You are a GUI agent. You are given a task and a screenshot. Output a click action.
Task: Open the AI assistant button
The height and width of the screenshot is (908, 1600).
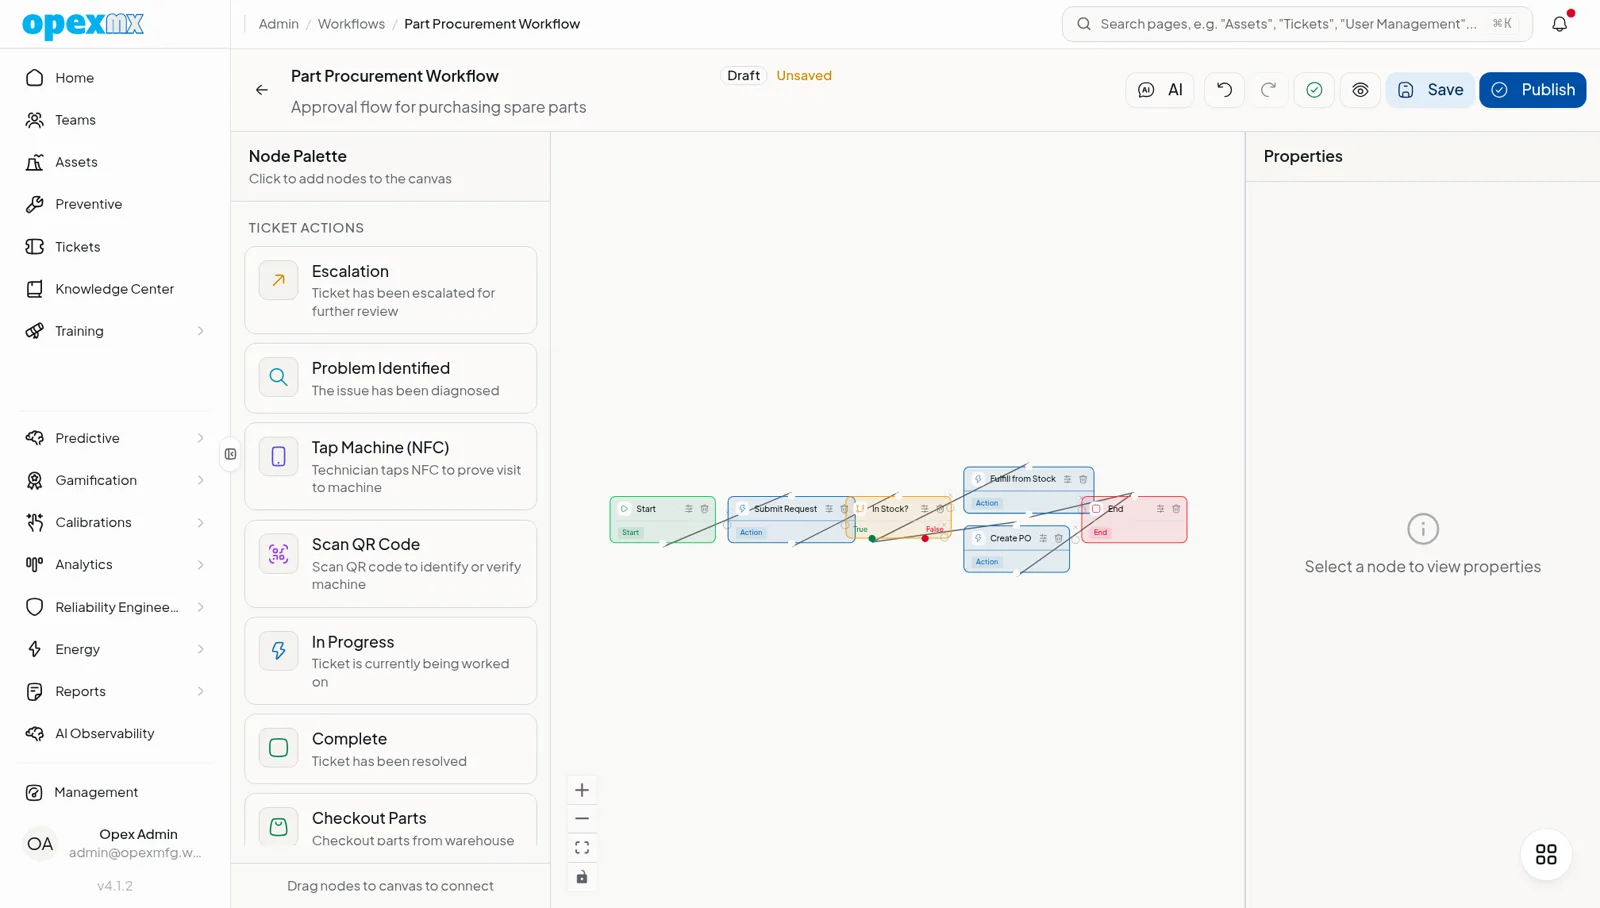tap(1159, 90)
